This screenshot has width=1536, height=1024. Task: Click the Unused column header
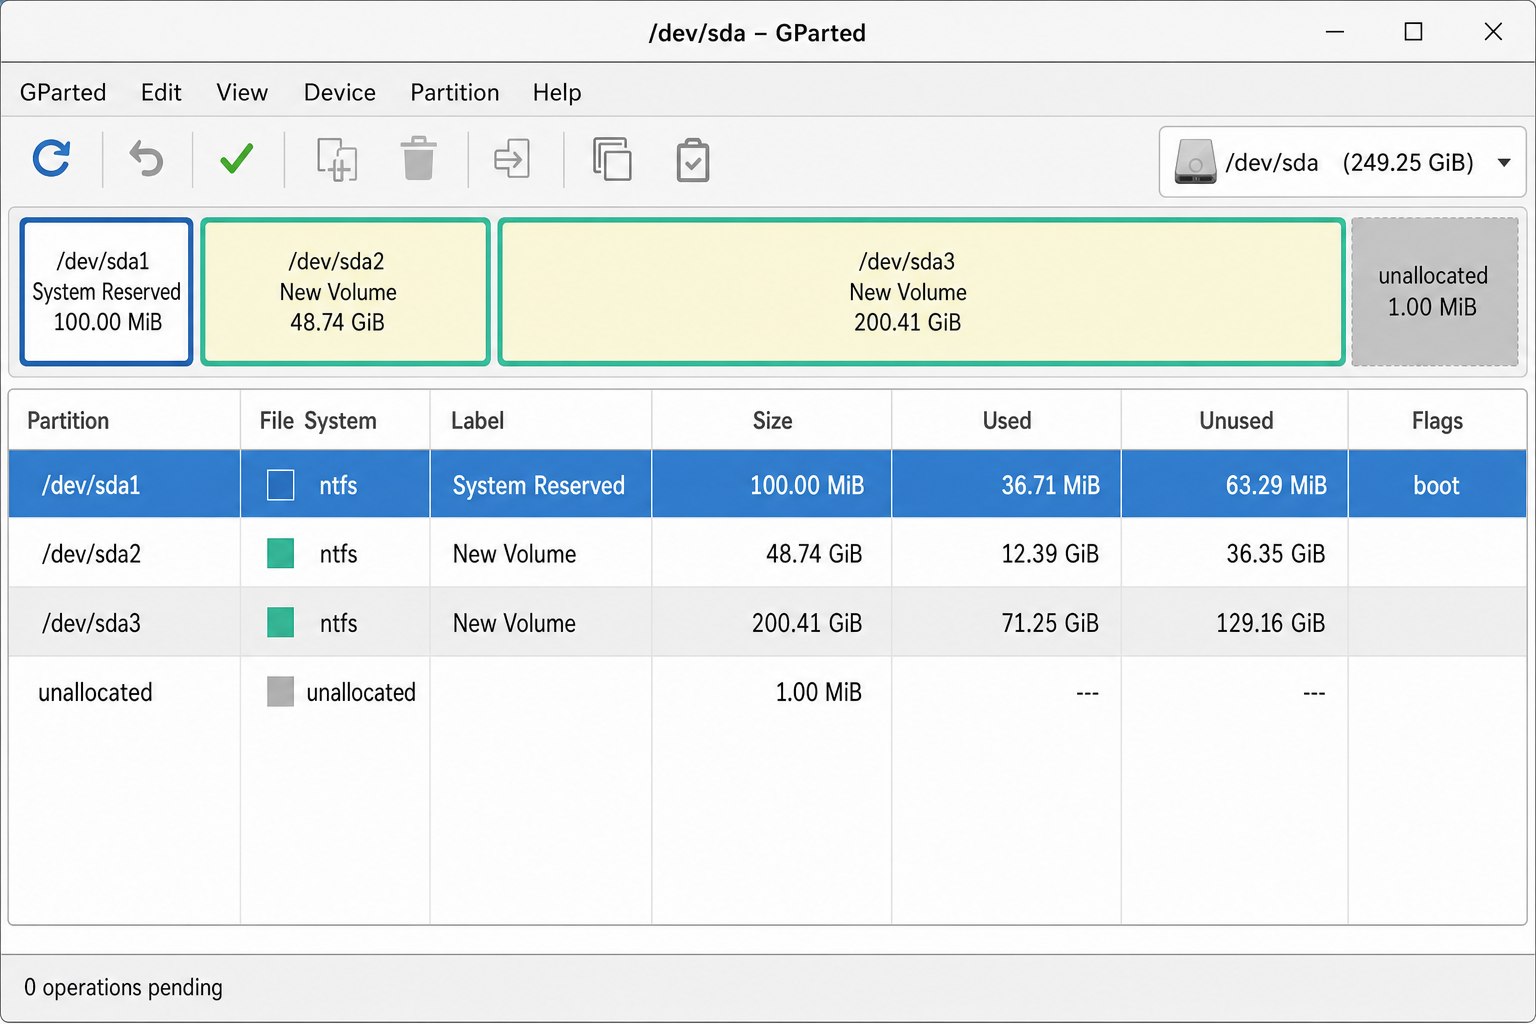(x=1236, y=421)
